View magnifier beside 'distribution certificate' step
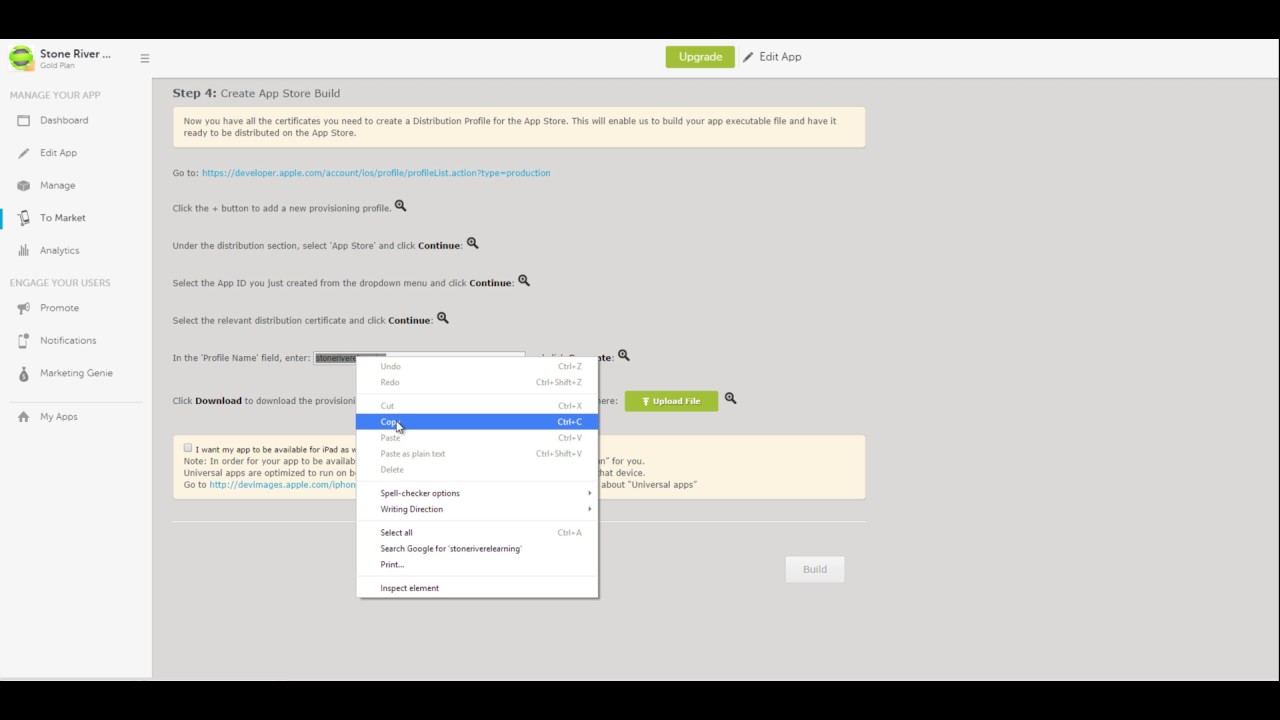Viewport: 1280px width, 720px height. click(442, 318)
